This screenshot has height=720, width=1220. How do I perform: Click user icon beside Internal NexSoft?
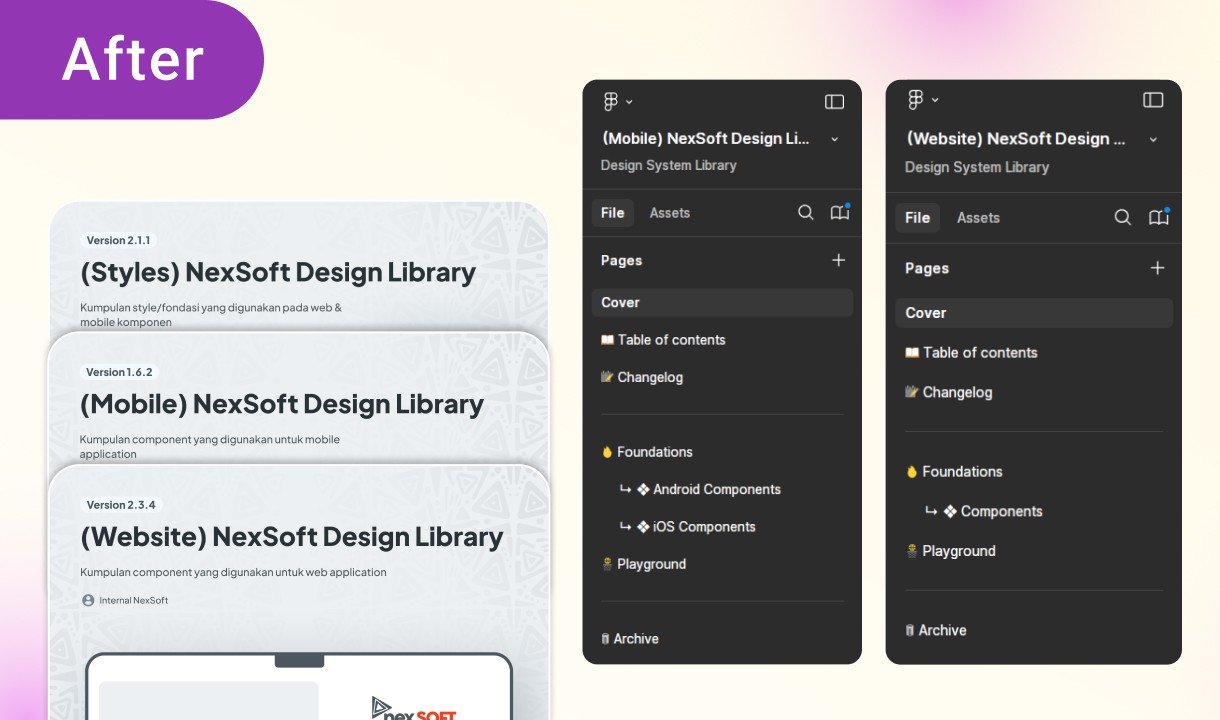88,600
